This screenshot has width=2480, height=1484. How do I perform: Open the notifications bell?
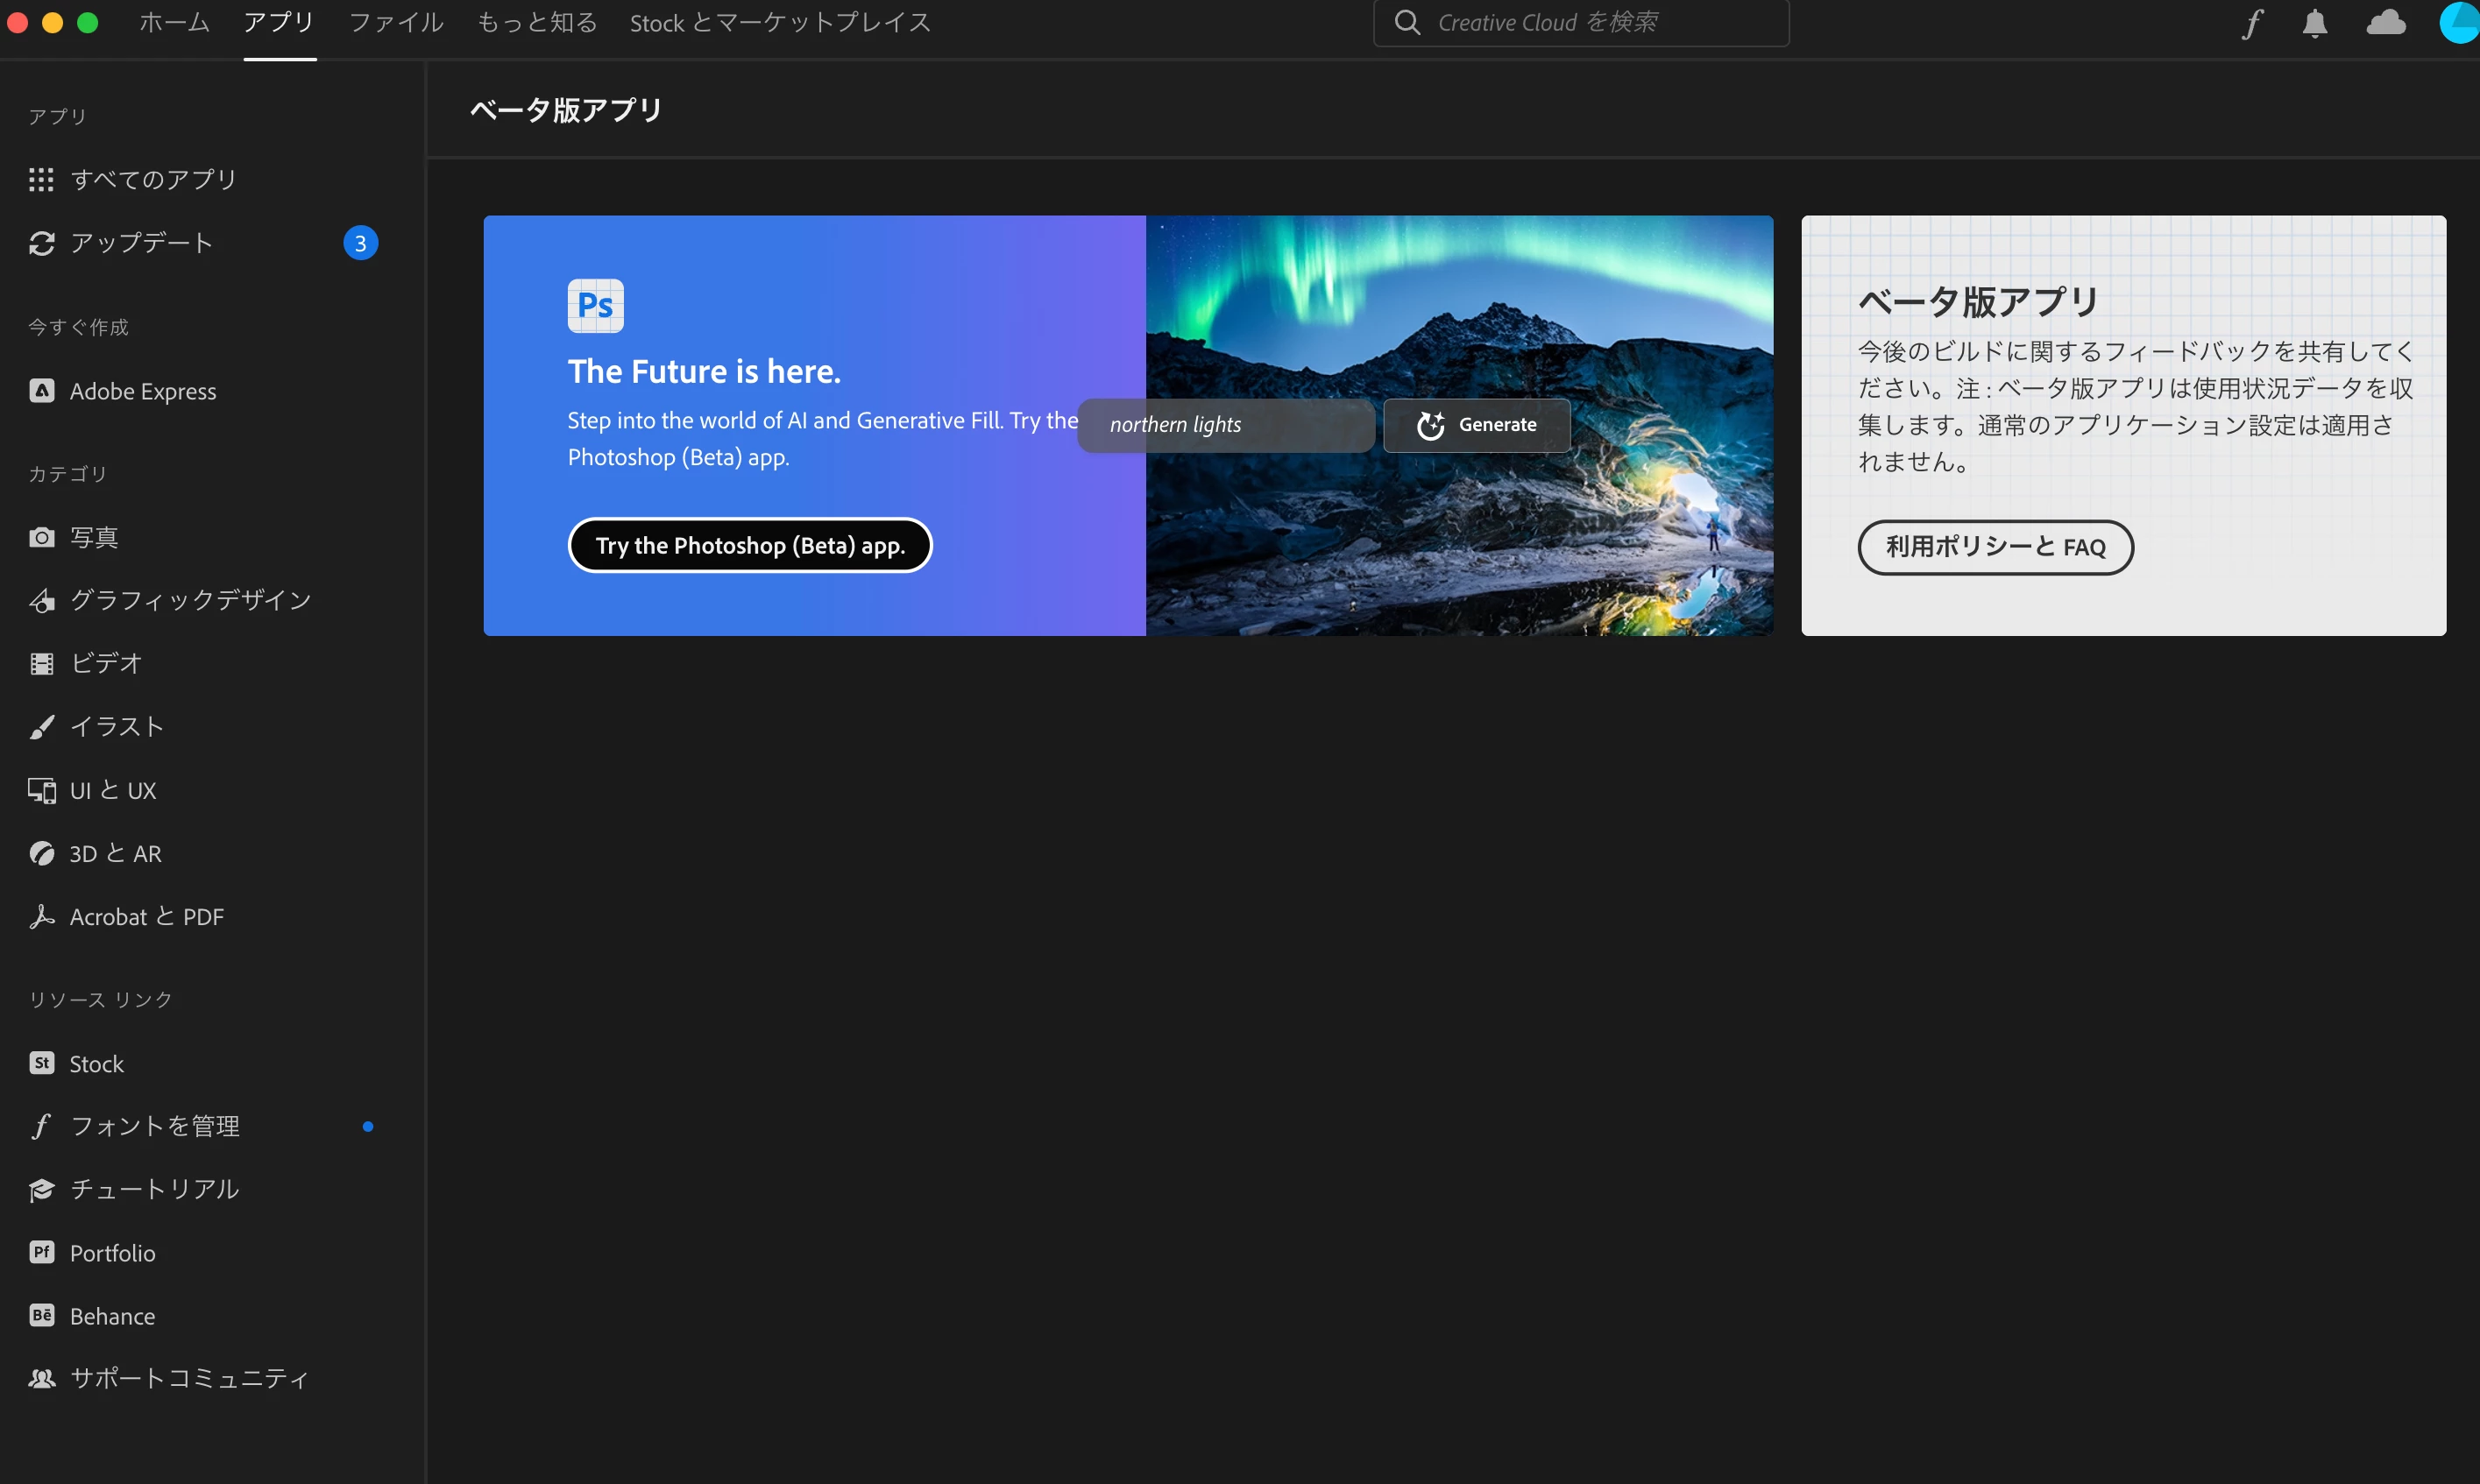click(x=2314, y=23)
